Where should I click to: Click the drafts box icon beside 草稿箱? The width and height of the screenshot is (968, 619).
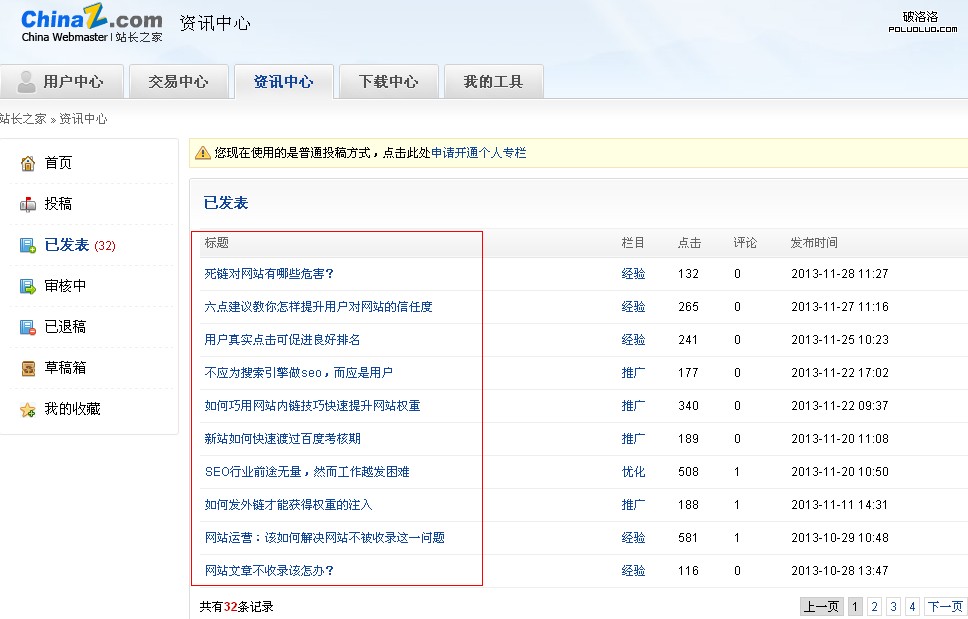click(x=28, y=368)
